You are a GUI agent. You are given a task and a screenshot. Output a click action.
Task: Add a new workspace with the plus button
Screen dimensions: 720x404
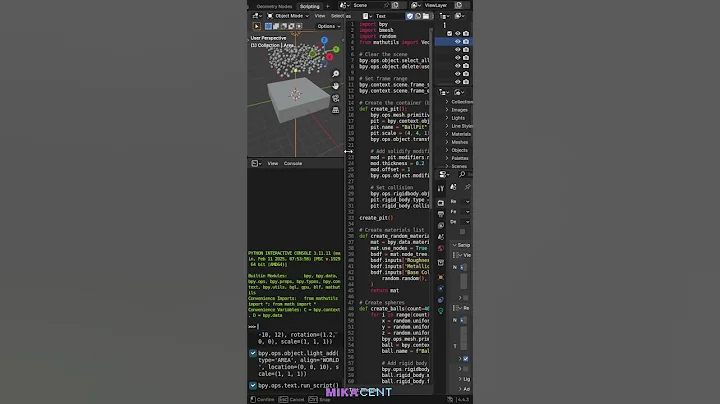[327, 6]
